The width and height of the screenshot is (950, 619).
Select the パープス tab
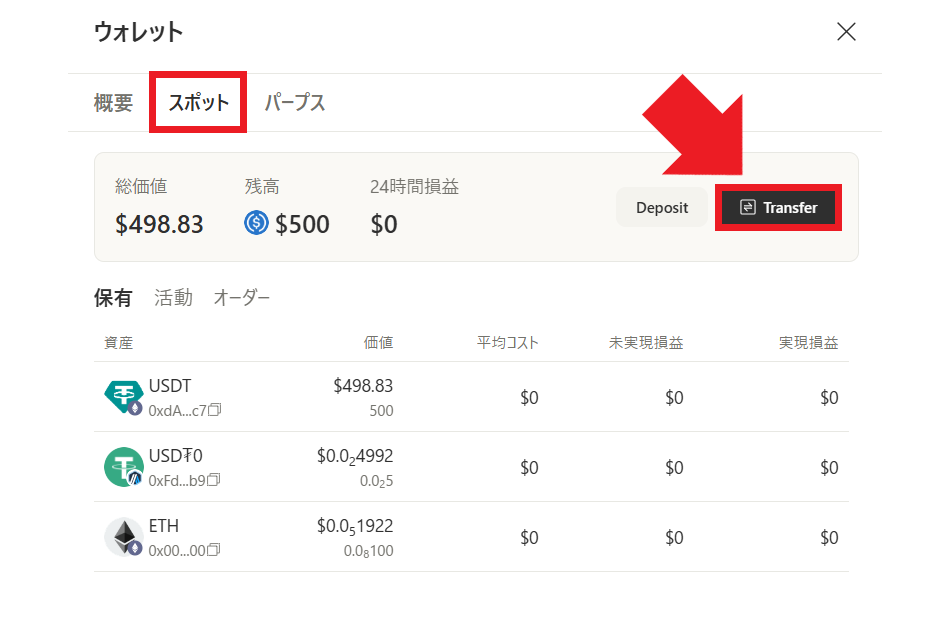tap(294, 102)
